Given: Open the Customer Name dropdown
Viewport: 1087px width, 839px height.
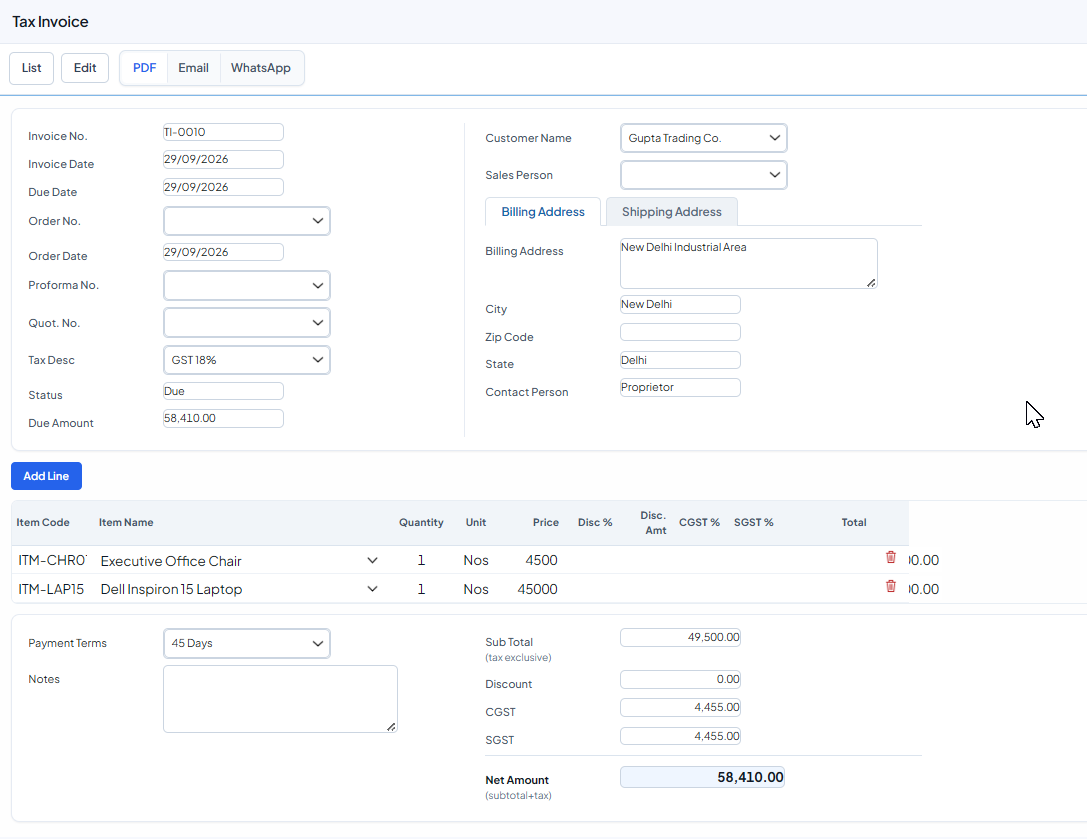Looking at the screenshot, I should coord(704,138).
